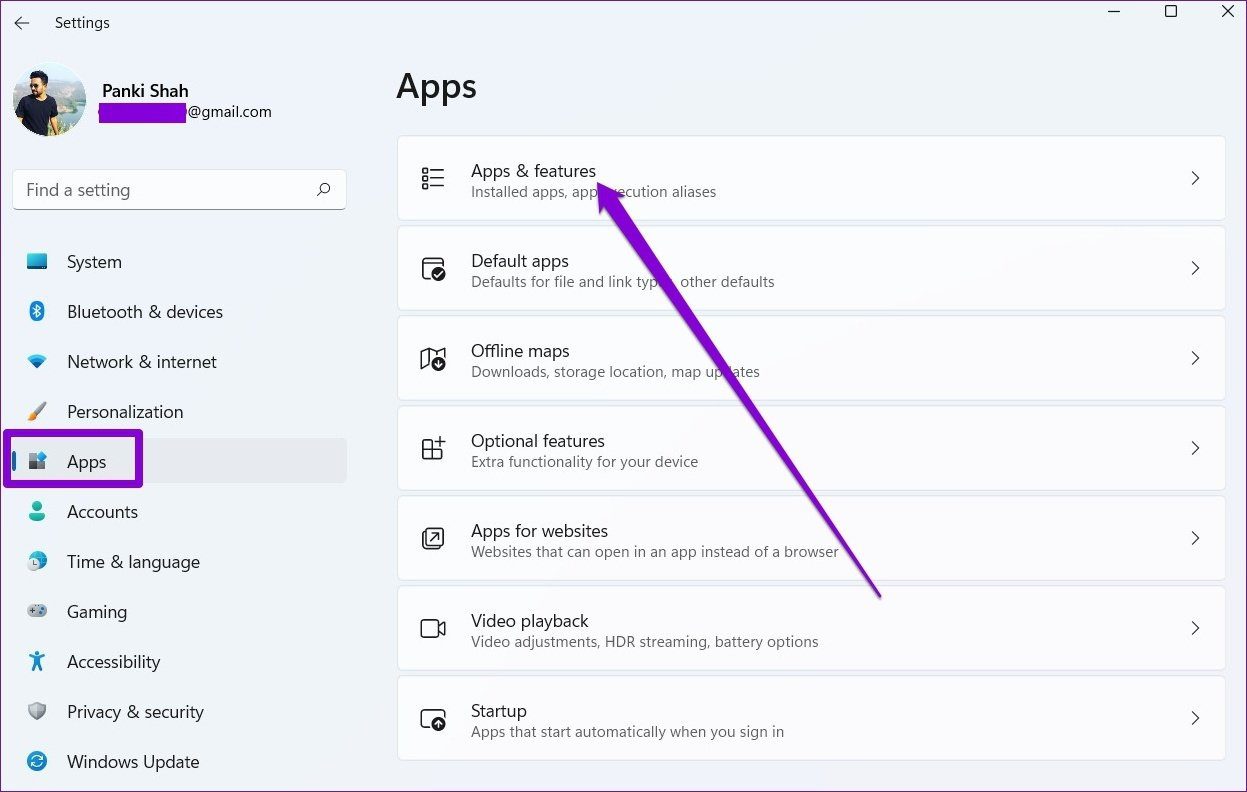The image size is (1247, 792).
Task: Expand the Video playback chevron
Action: click(1195, 628)
